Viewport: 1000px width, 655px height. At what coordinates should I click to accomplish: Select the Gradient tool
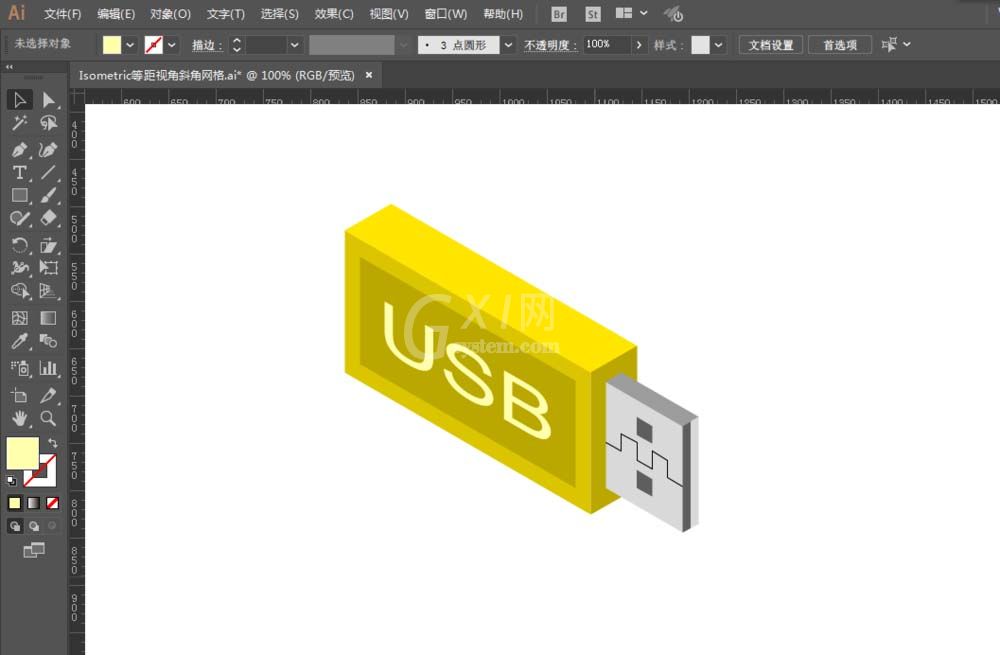[x=48, y=318]
